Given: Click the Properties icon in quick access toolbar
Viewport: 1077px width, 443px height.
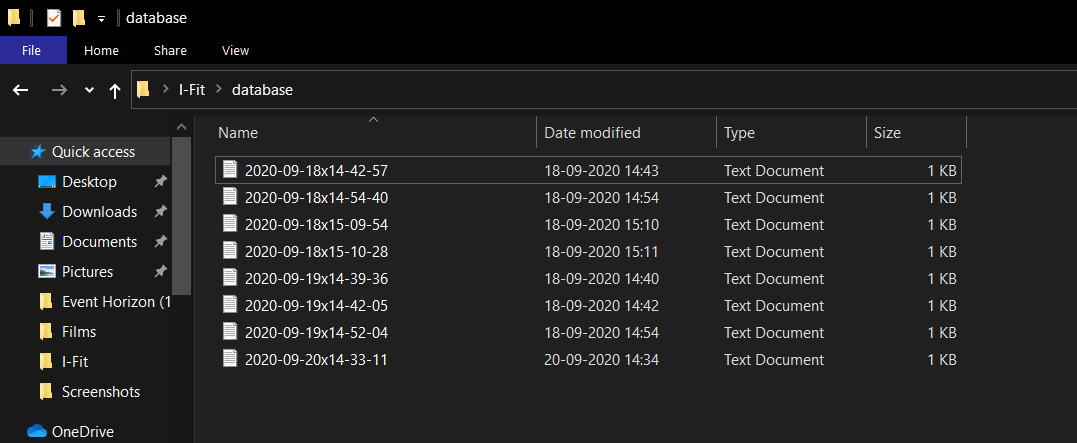Looking at the screenshot, I should coord(54,18).
